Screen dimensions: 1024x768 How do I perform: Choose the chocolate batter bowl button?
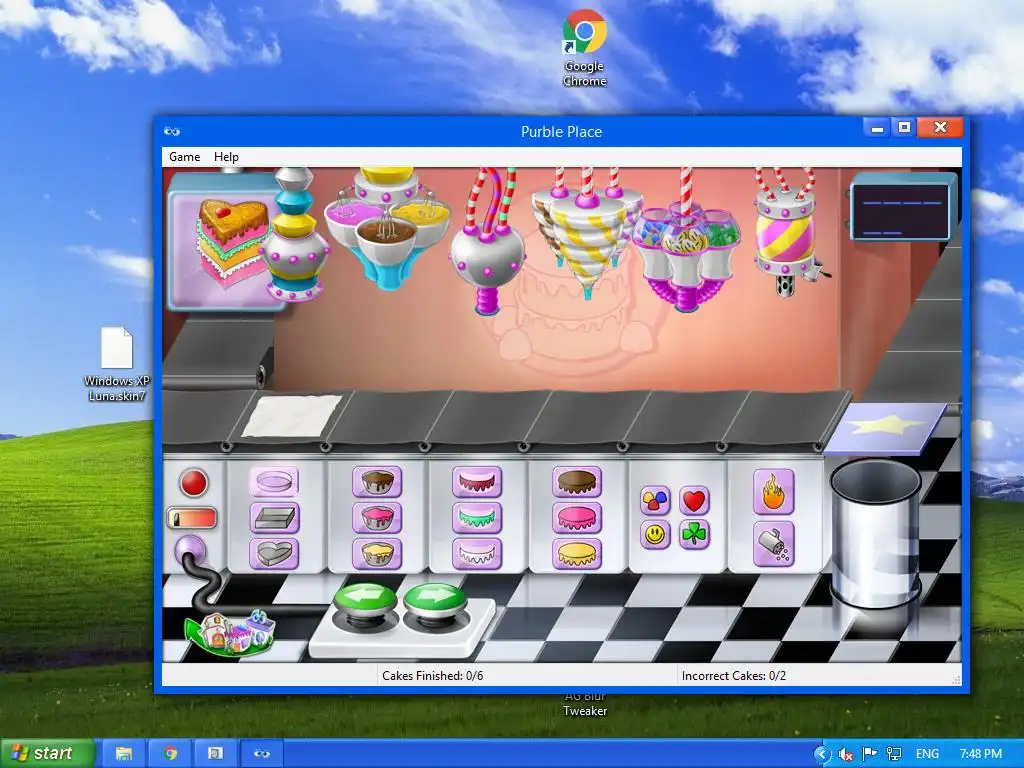[377, 482]
